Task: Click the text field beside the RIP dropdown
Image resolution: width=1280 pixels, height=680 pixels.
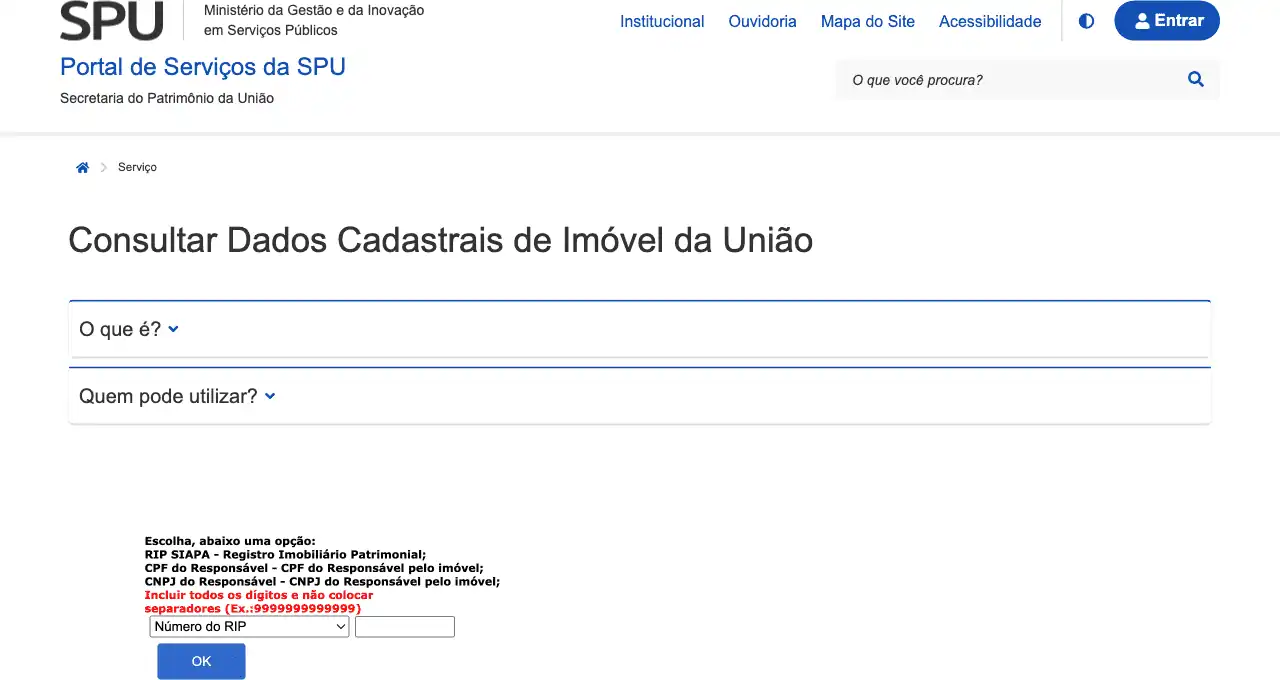Action: [404, 627]
